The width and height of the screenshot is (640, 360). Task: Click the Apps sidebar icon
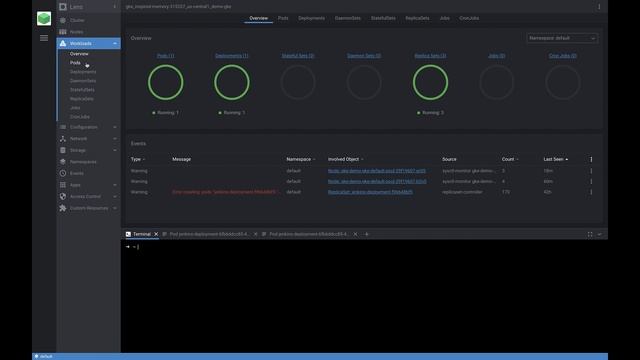tap(62, 185)
